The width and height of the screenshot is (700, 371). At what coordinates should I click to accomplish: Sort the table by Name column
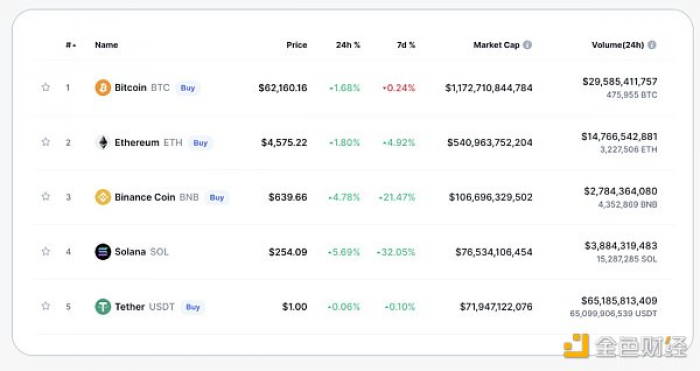(x=106, y=45)
